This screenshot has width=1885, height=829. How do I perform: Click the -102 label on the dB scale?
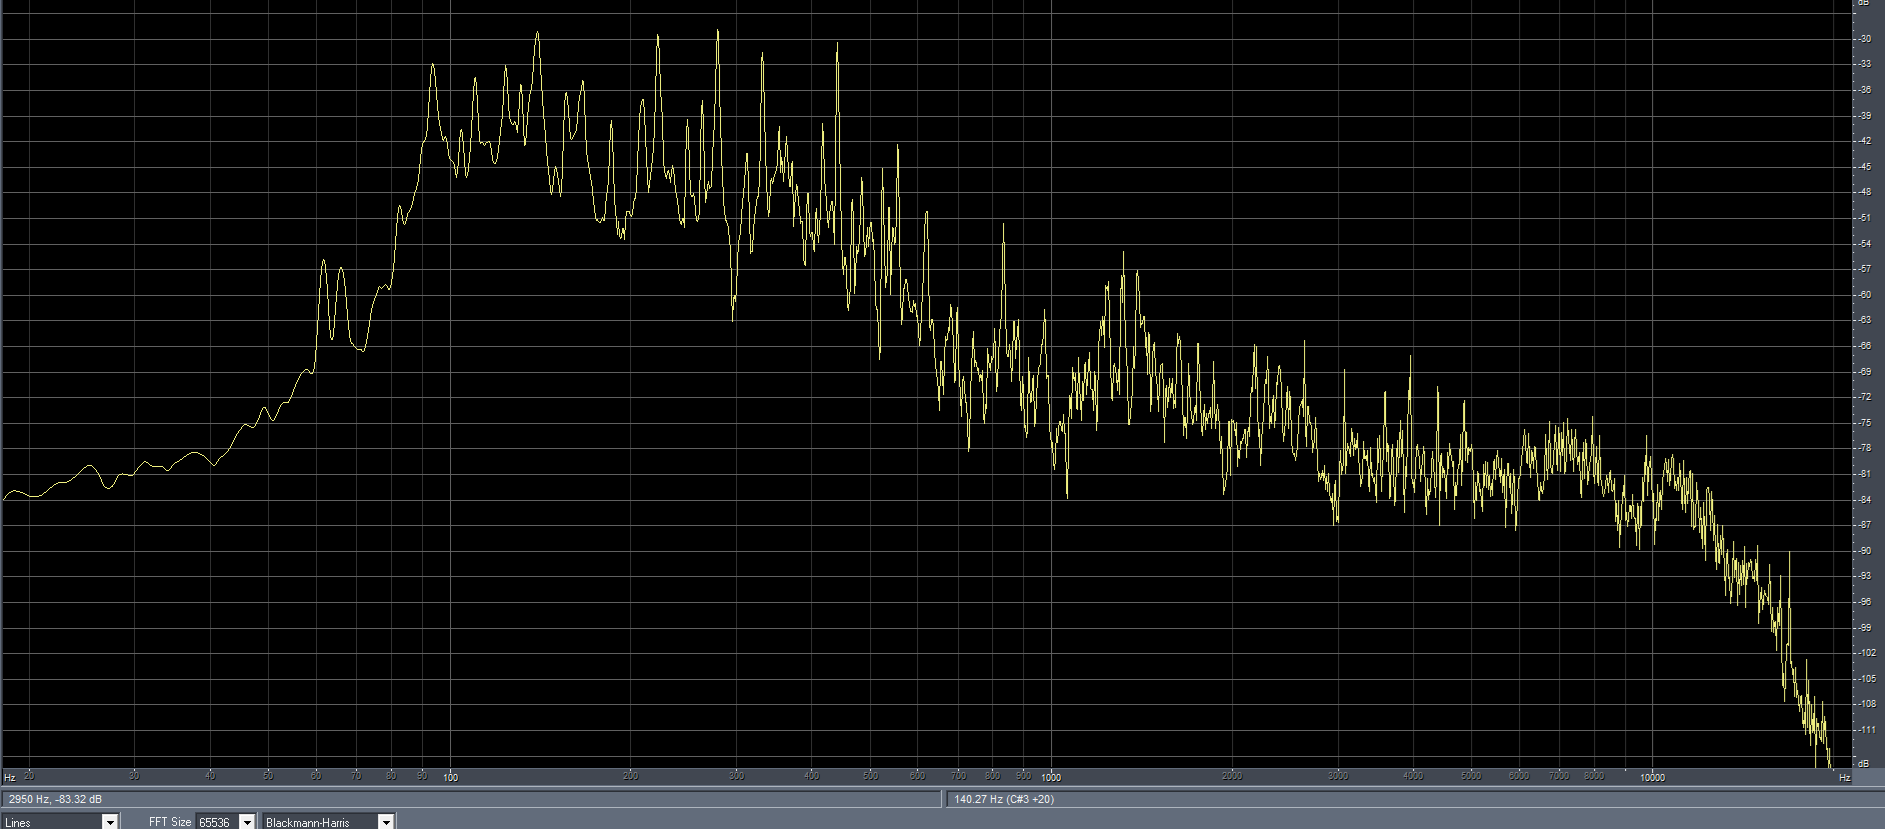pos(1865,653)
